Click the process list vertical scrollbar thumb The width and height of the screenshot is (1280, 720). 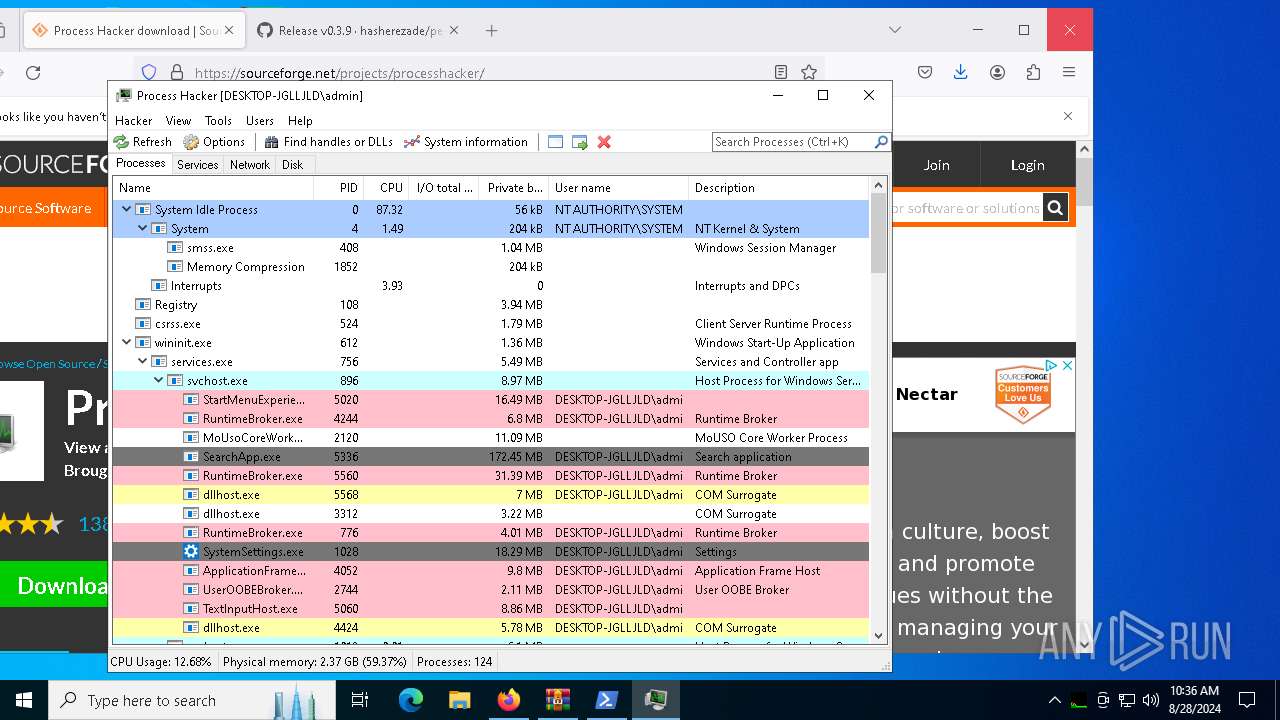coord(878,233)
